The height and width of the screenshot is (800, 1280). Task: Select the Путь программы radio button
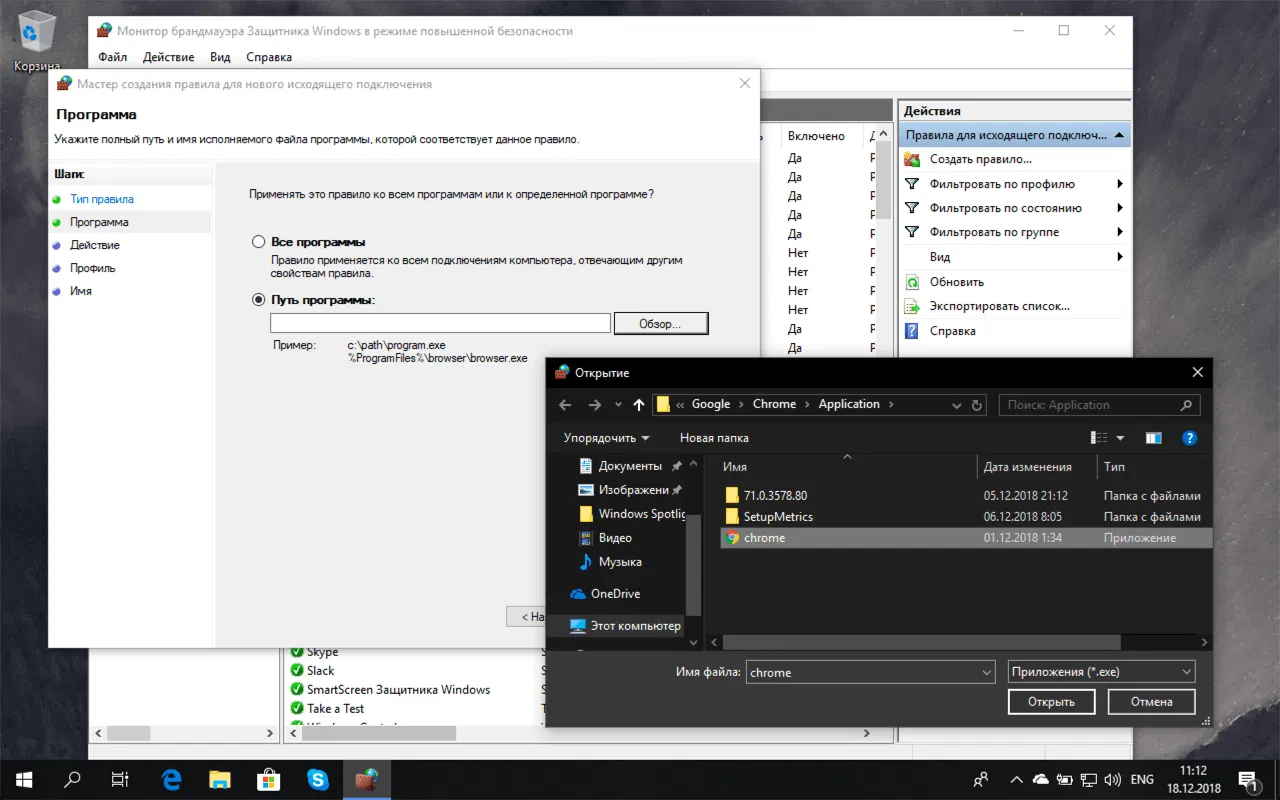click(x=258, y=299)
